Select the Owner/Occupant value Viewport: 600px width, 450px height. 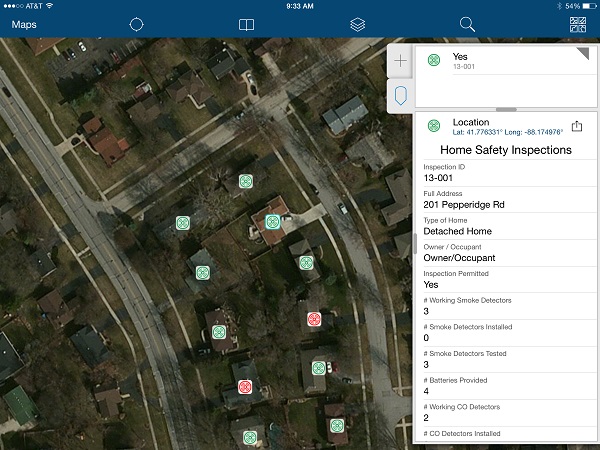click(459, 258)
